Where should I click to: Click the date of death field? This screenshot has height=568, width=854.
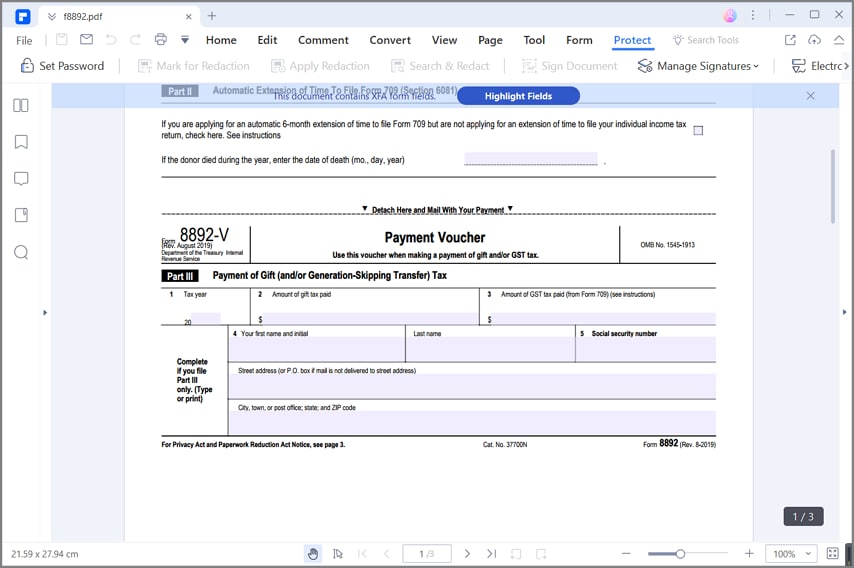click(531, 158)
